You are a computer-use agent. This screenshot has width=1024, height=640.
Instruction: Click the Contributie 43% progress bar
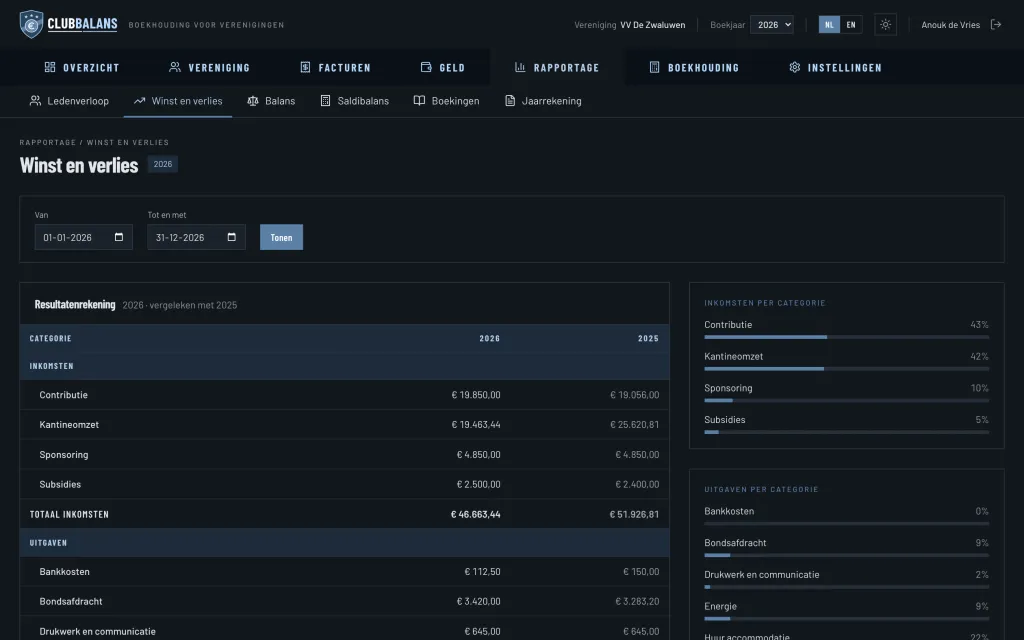point(846,337)
